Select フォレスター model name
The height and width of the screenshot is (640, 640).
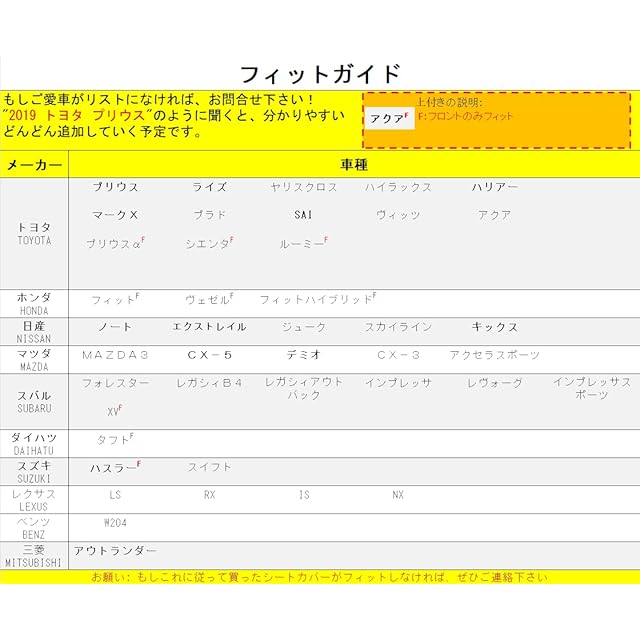[115, 382]
